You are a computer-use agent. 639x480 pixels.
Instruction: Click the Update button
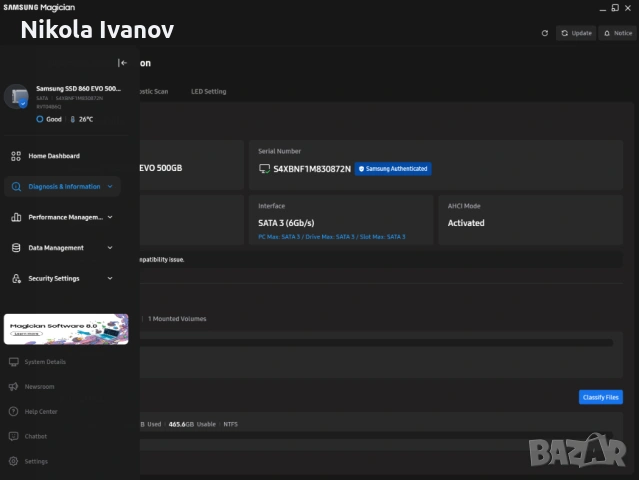pos(576,33)
